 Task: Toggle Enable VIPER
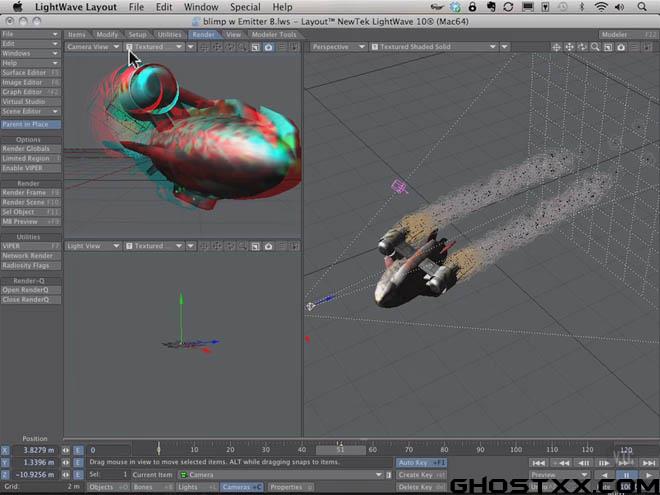31,168
